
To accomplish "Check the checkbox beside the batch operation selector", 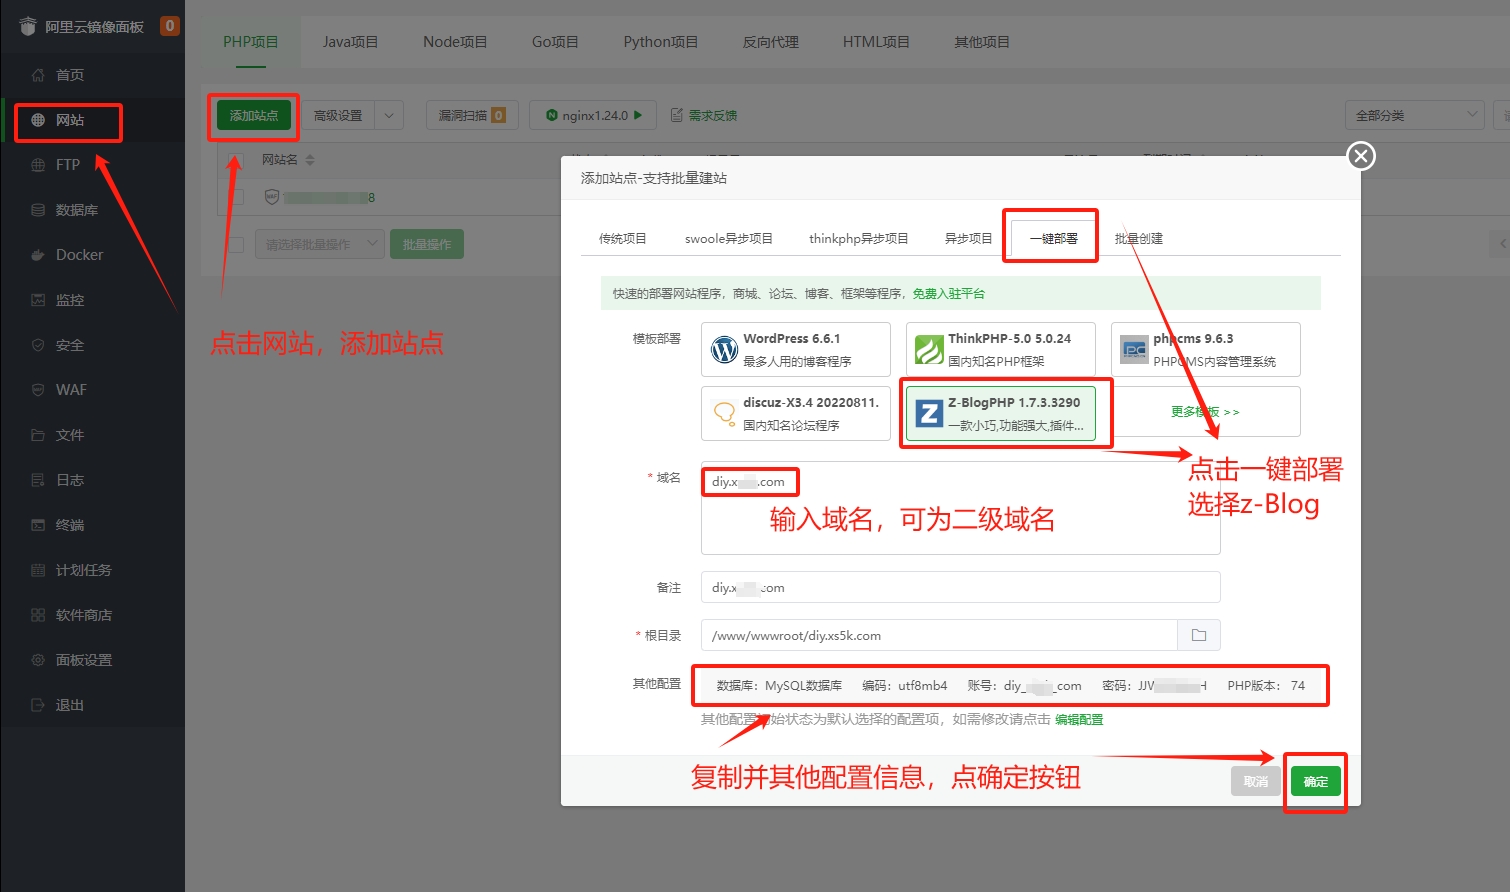I will pos(236,243).
